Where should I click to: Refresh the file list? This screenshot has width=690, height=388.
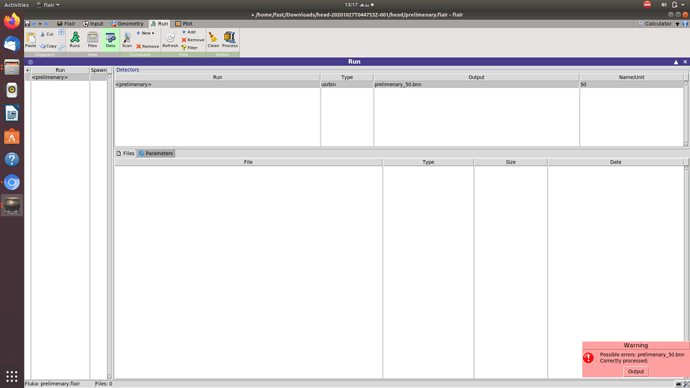tap(170, 40)
